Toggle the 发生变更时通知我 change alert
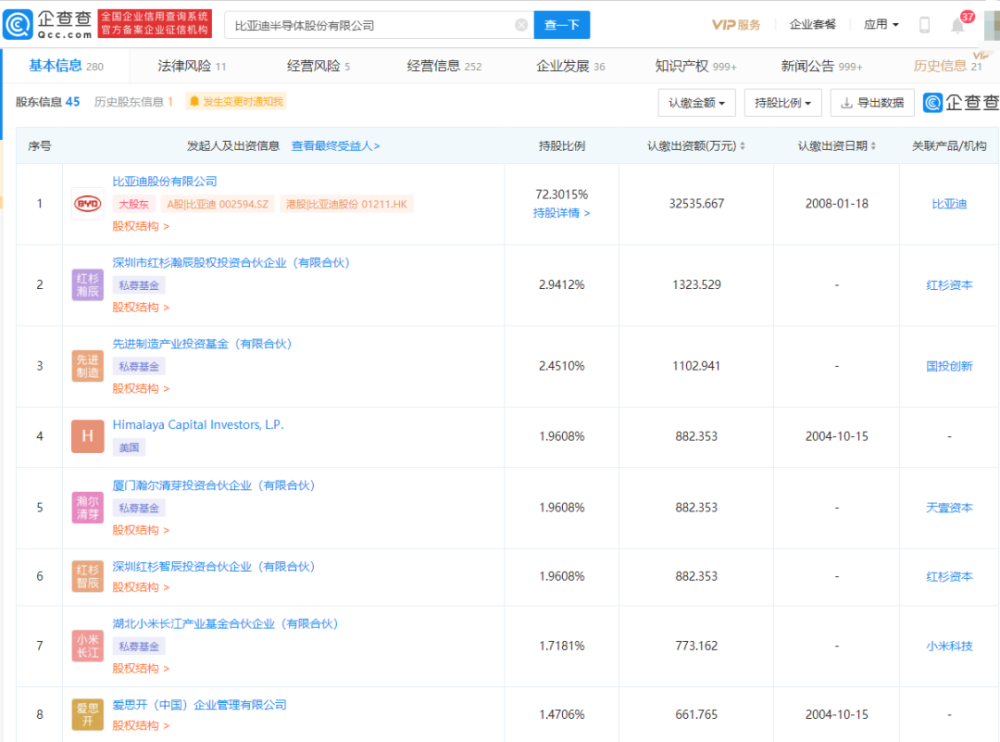The width and height of the screenshot is (1000, 742). coord(236,101)
